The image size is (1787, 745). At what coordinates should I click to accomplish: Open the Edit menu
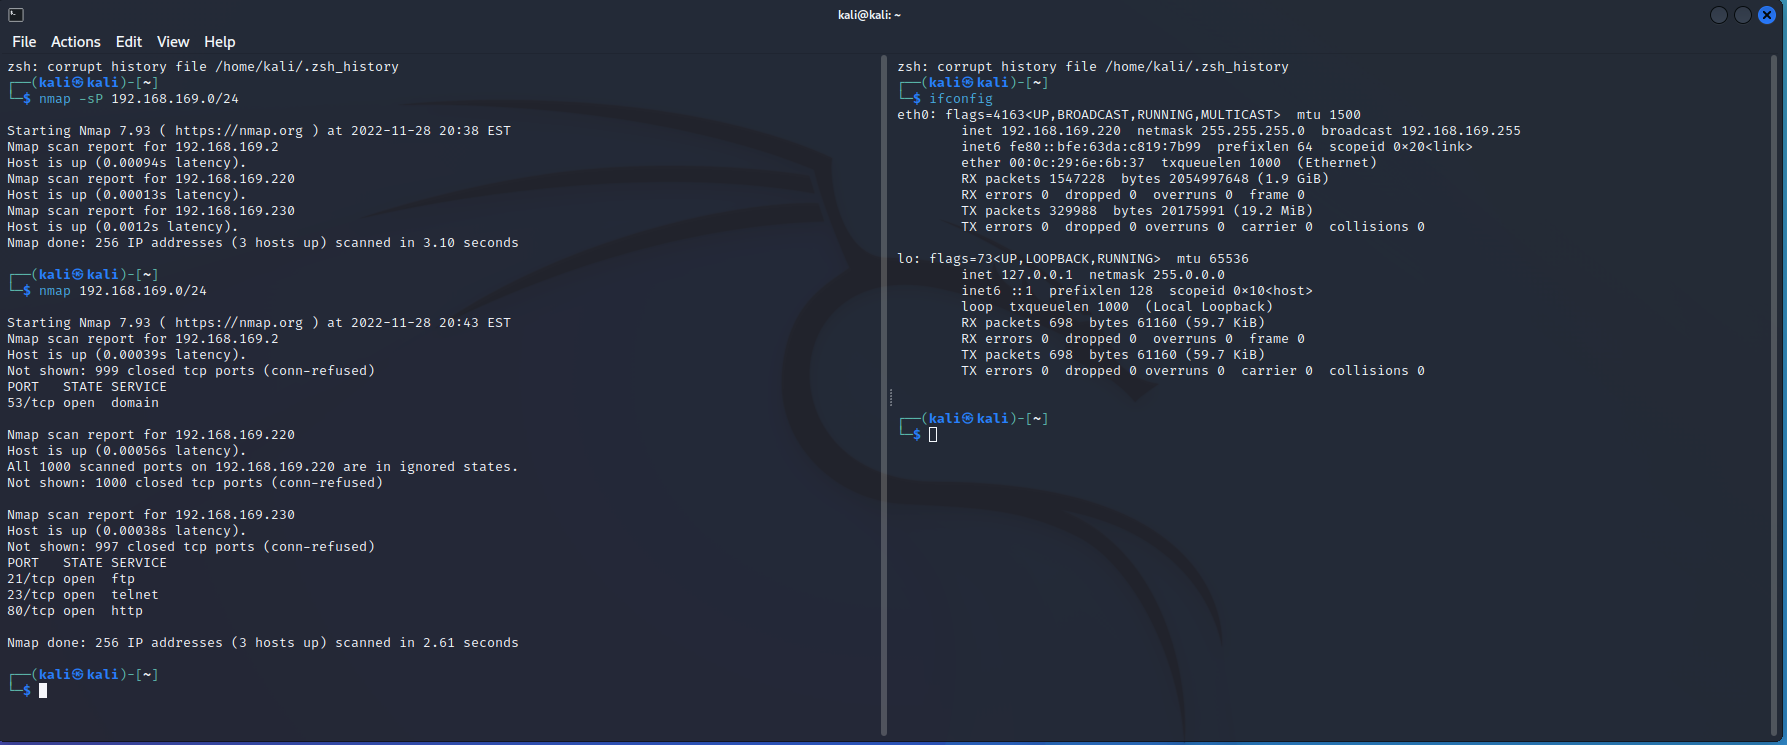129,42
